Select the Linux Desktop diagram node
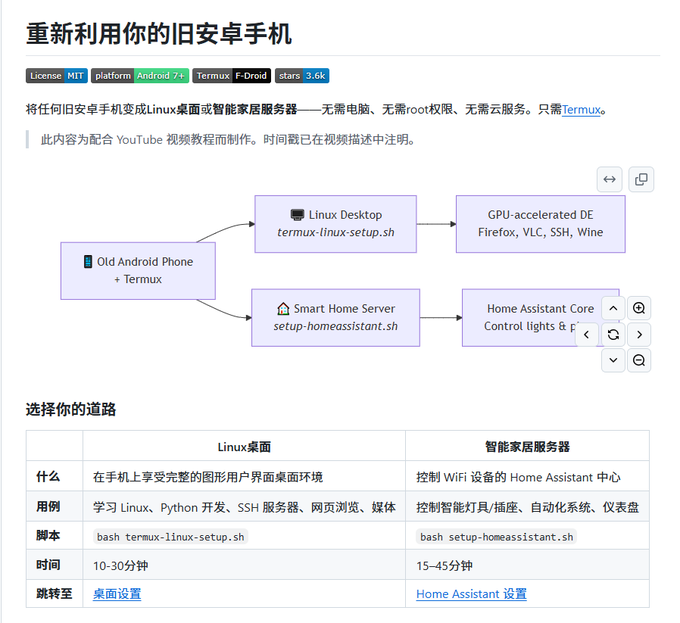 (x=336, y=224)
